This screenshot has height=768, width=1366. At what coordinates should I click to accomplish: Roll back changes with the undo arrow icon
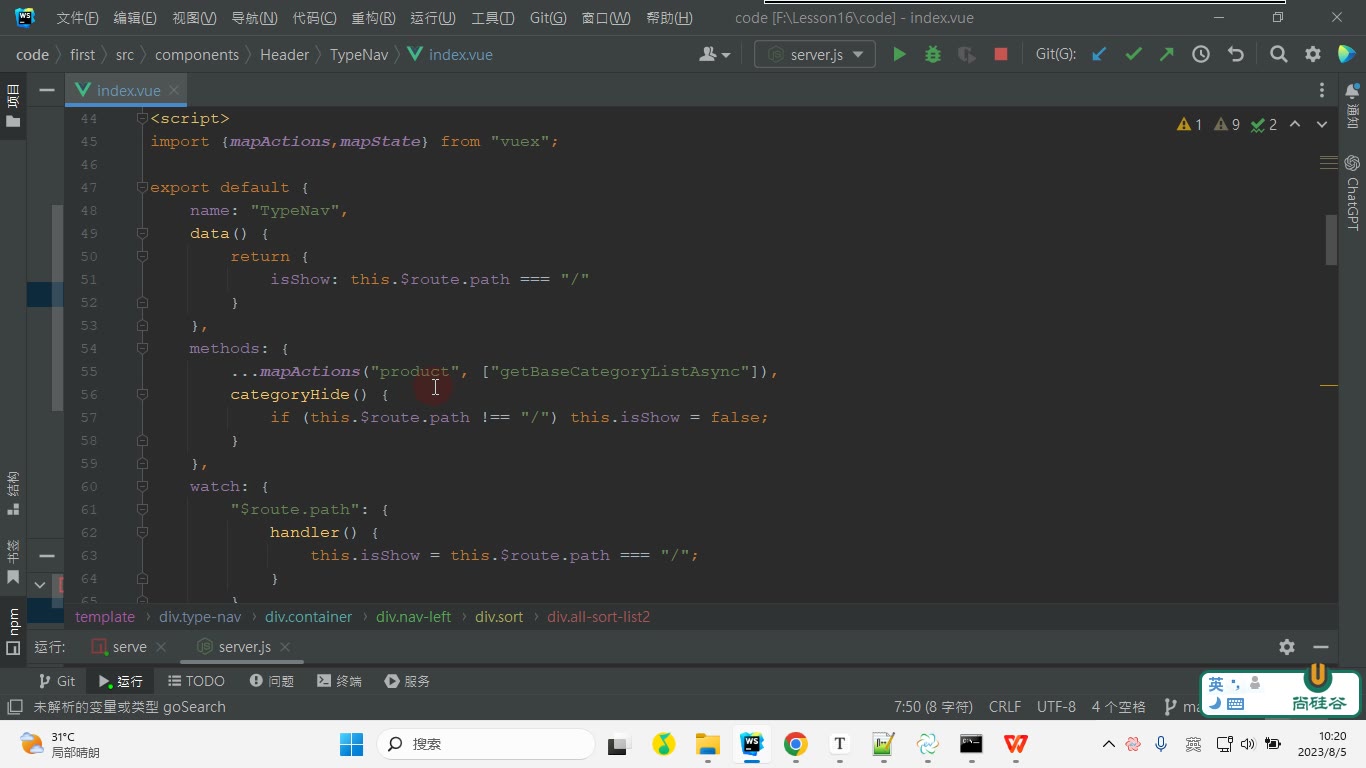click(1236, 55)
